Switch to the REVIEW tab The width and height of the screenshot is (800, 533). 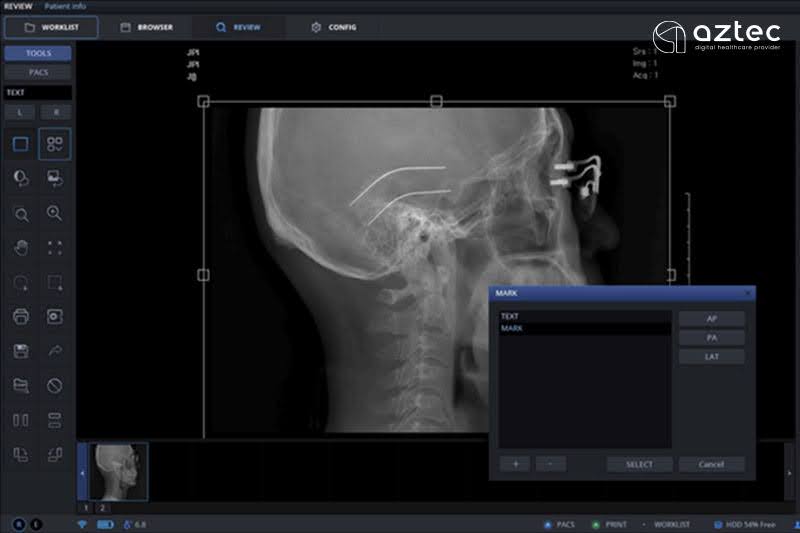(x=238, y=27)
